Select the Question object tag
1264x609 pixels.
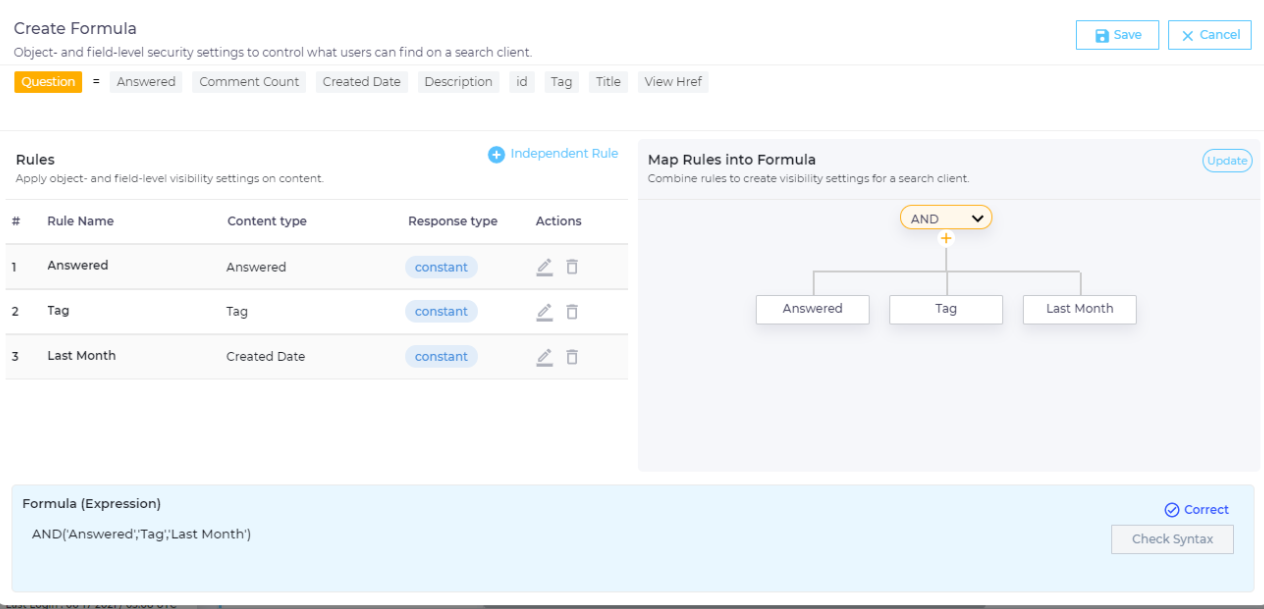(48, 82)
